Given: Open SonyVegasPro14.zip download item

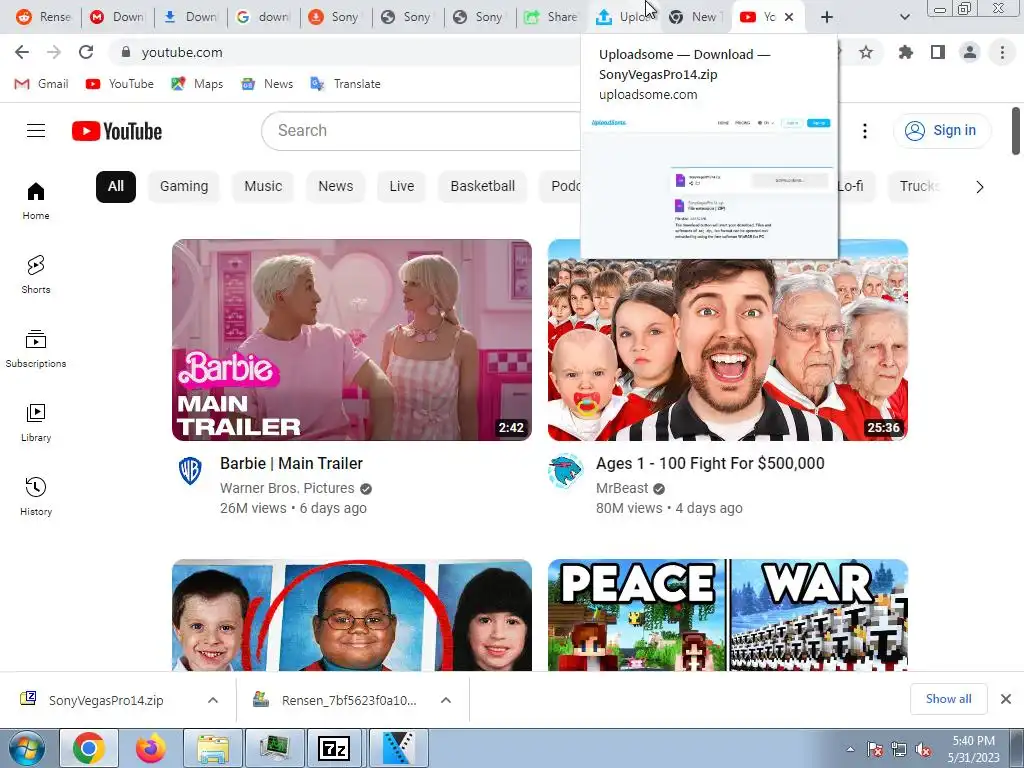Looking at the screenshot, I should pos(106,700).
